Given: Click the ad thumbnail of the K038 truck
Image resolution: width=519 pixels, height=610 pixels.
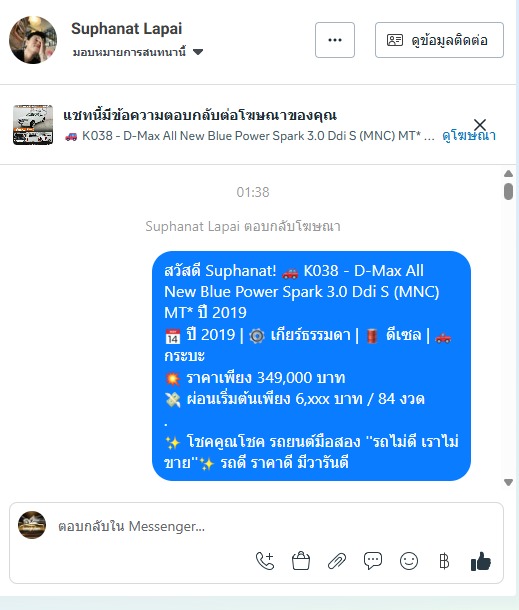Looking at the screenshot, I should pos(33,124).
